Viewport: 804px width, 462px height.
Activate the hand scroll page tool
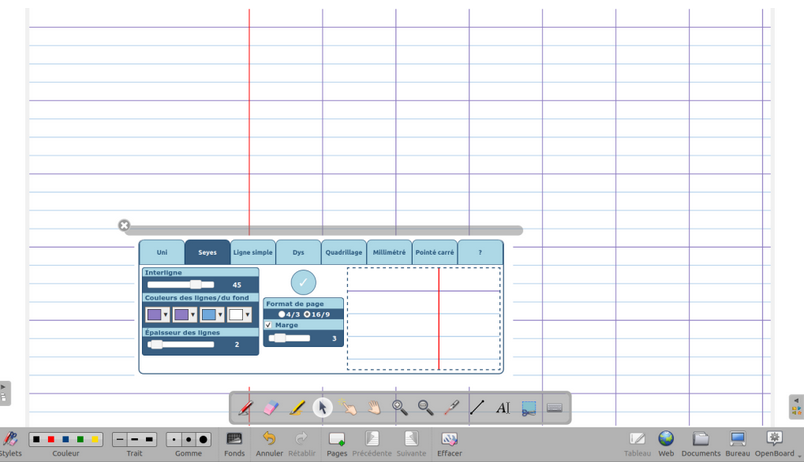(x=374, y=408)
